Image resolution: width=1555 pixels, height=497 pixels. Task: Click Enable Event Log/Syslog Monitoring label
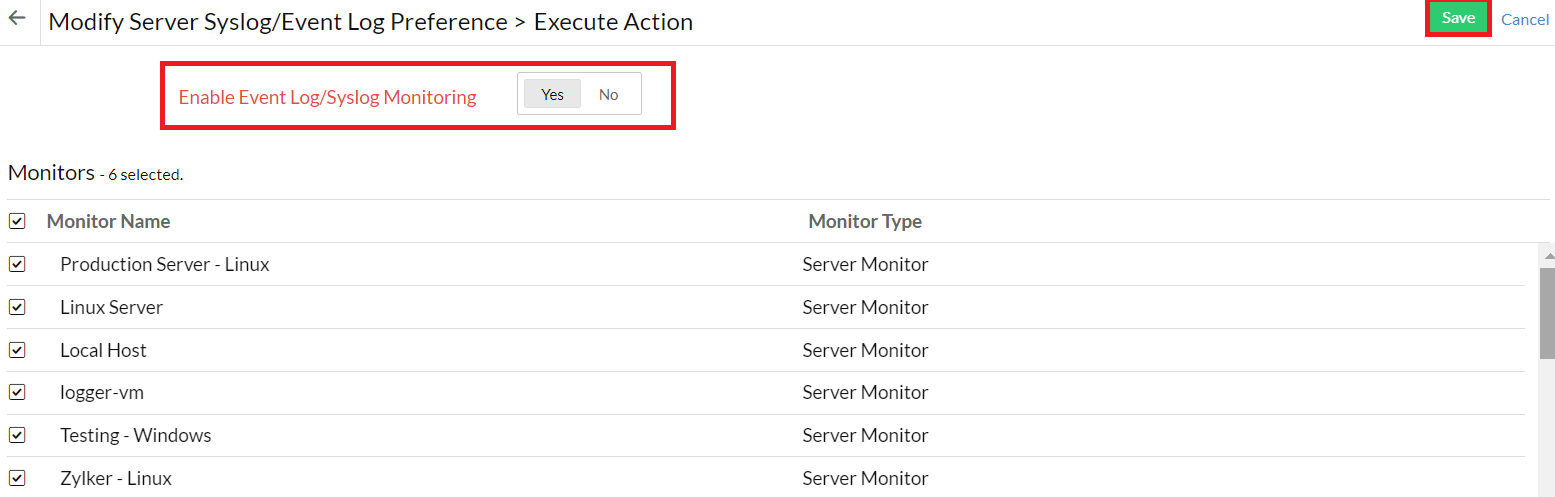[327, 97]
